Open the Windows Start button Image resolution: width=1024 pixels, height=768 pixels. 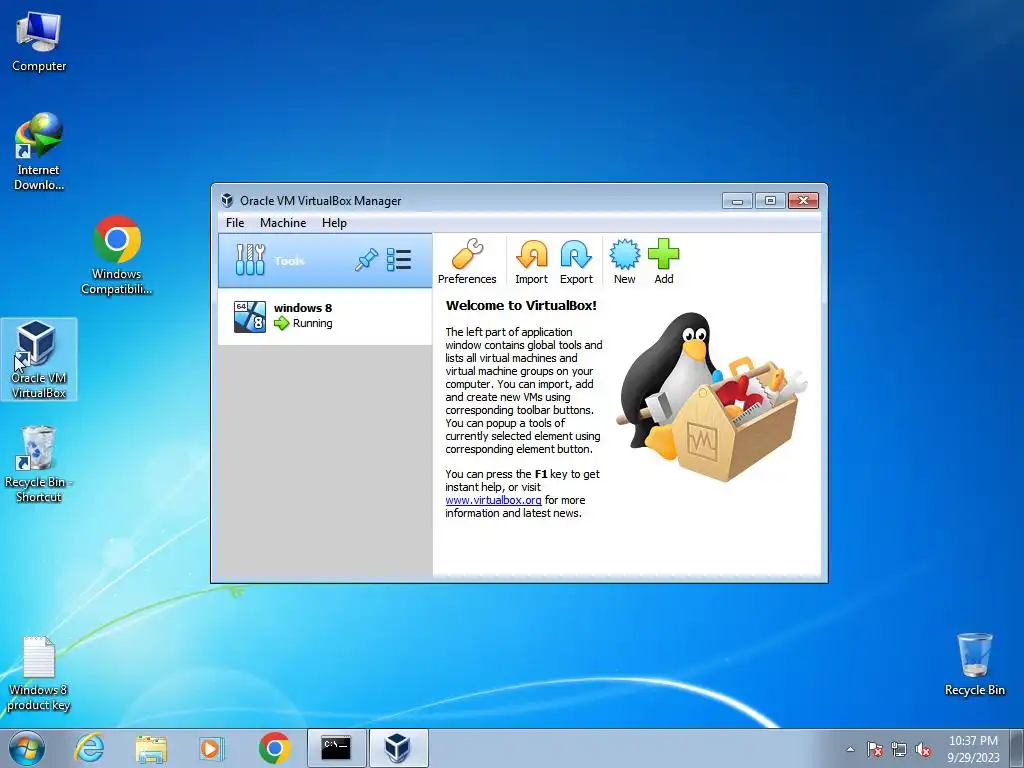click(x=27, y=748)
